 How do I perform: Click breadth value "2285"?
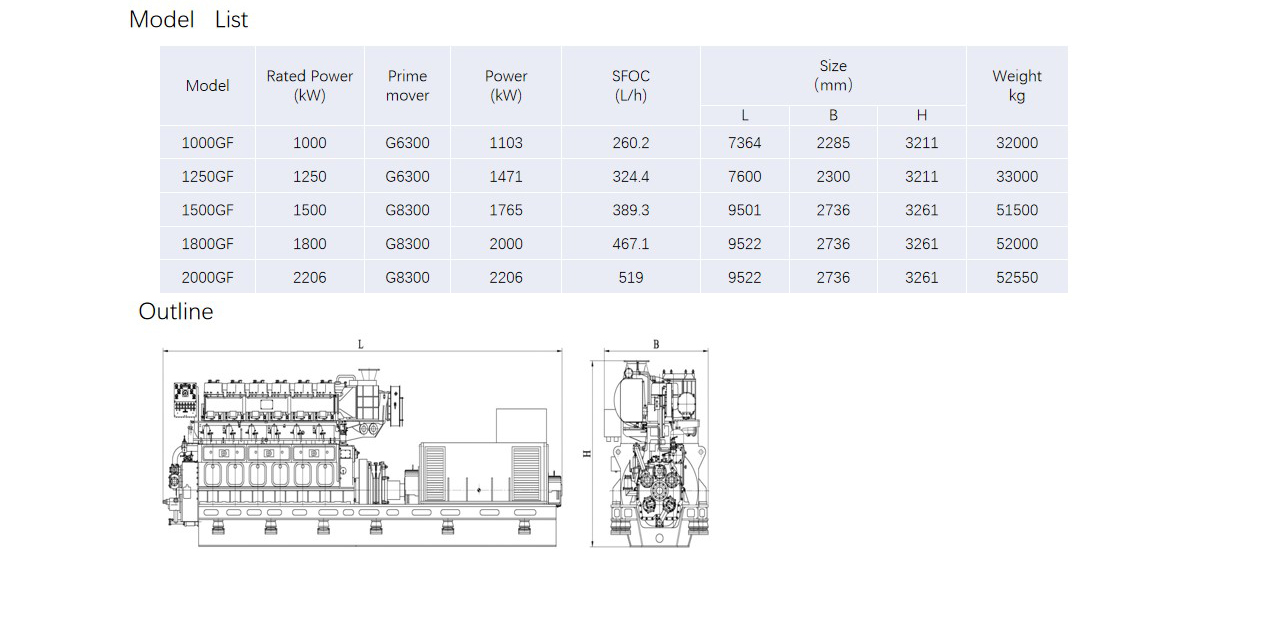click(833, 143)
